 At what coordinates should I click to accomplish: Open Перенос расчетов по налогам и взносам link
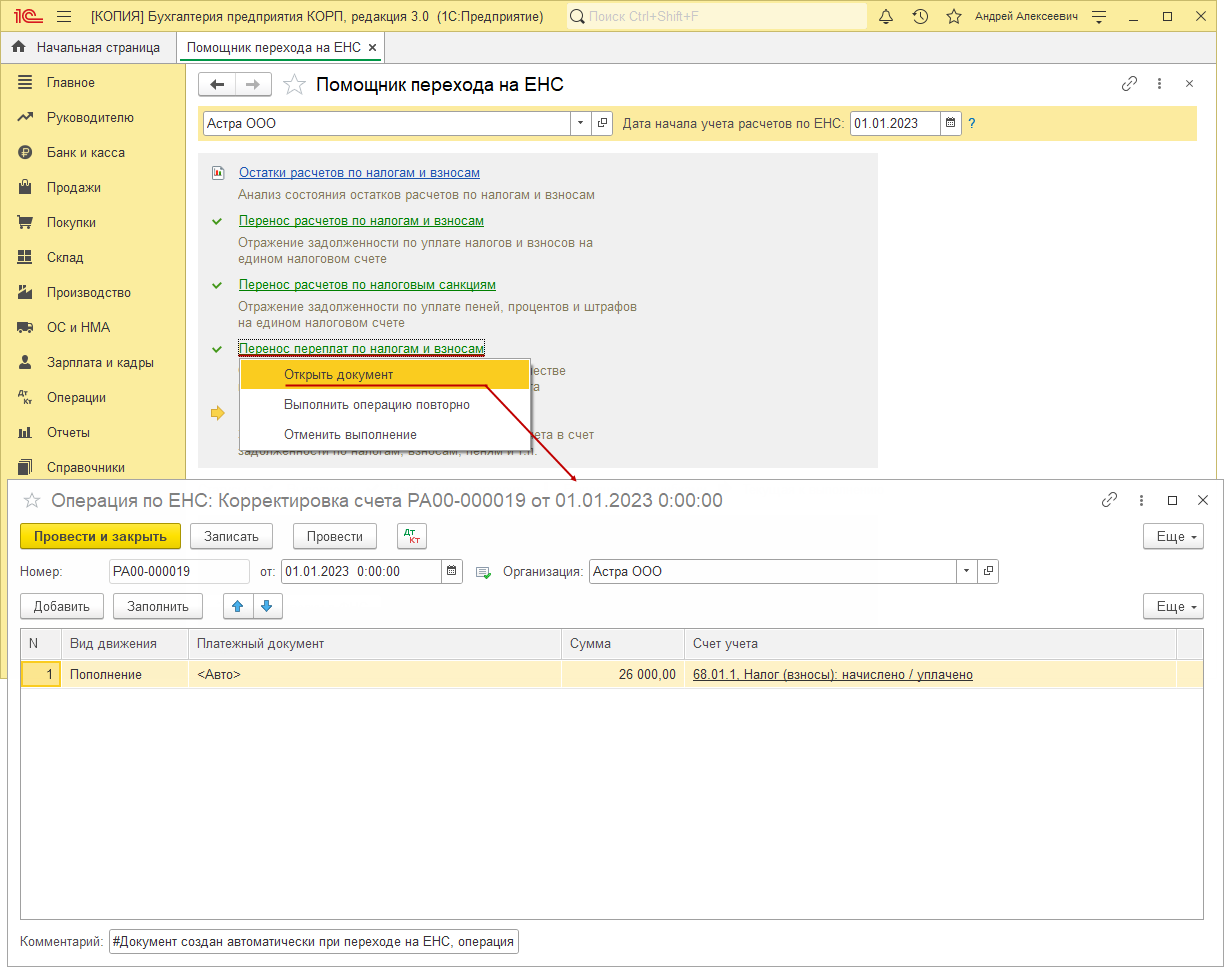coord(361,221)
